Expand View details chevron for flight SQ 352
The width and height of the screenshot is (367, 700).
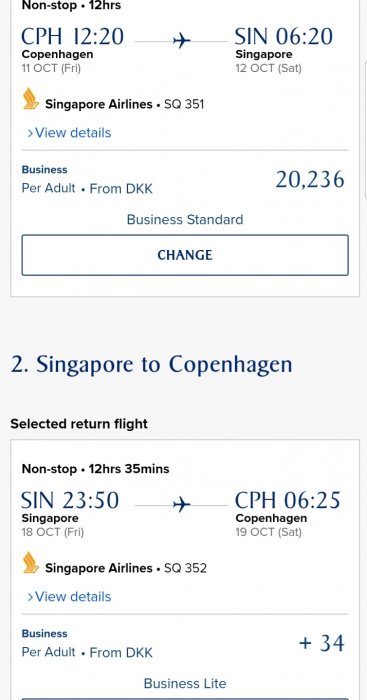pos(30,597)
